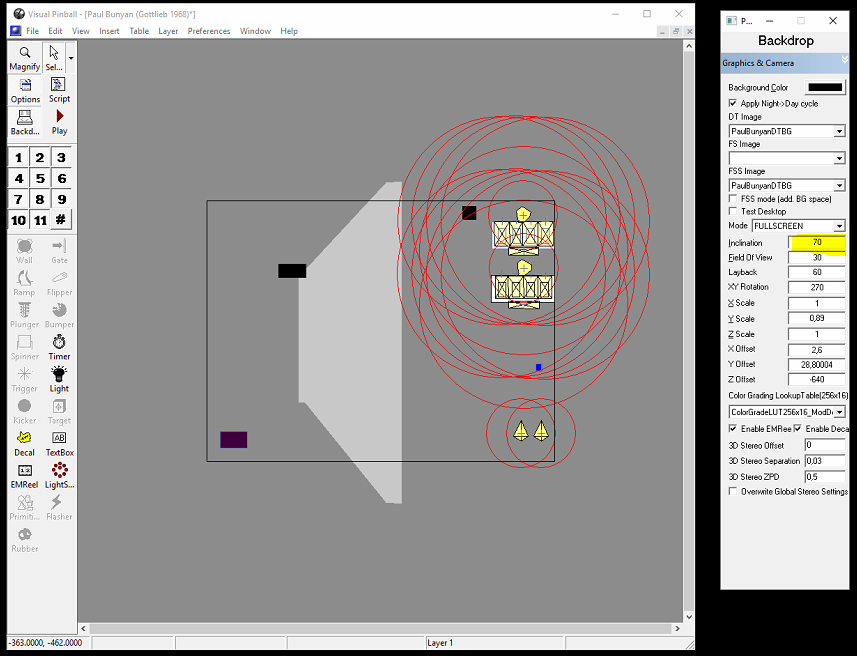
Task: Open the Layer menu
Action: pyautogui.click(x=168, y=31)
